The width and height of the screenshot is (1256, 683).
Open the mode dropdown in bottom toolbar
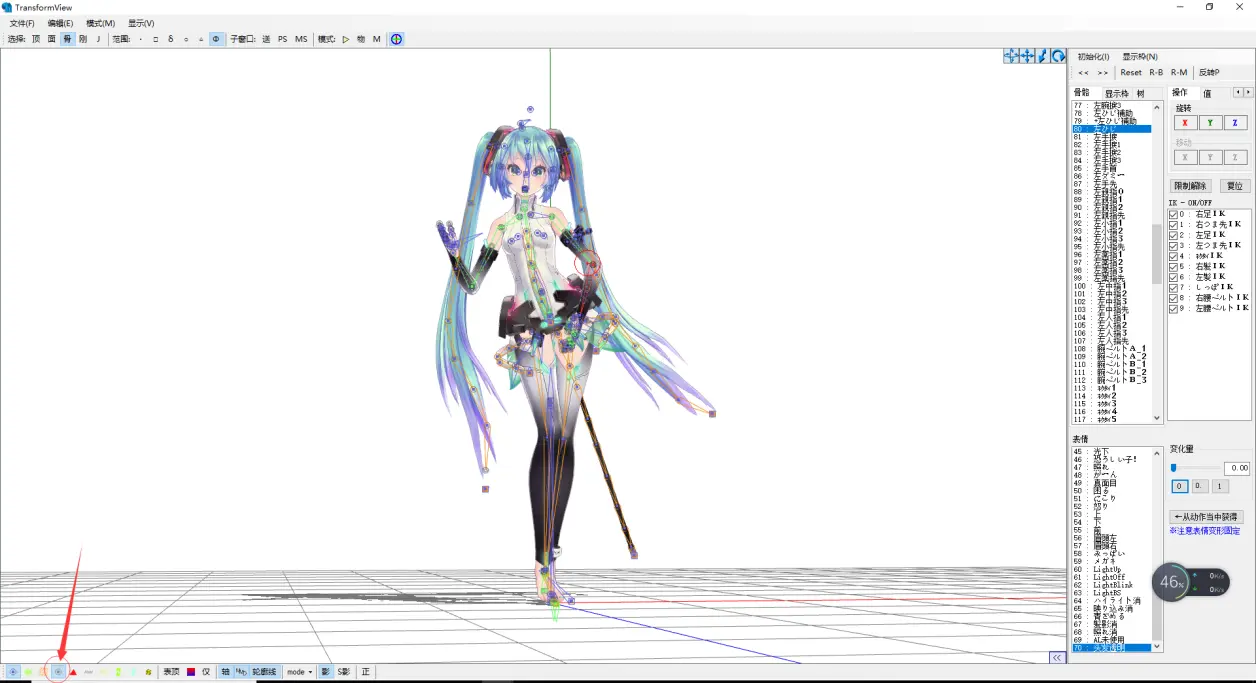(300, 672)
